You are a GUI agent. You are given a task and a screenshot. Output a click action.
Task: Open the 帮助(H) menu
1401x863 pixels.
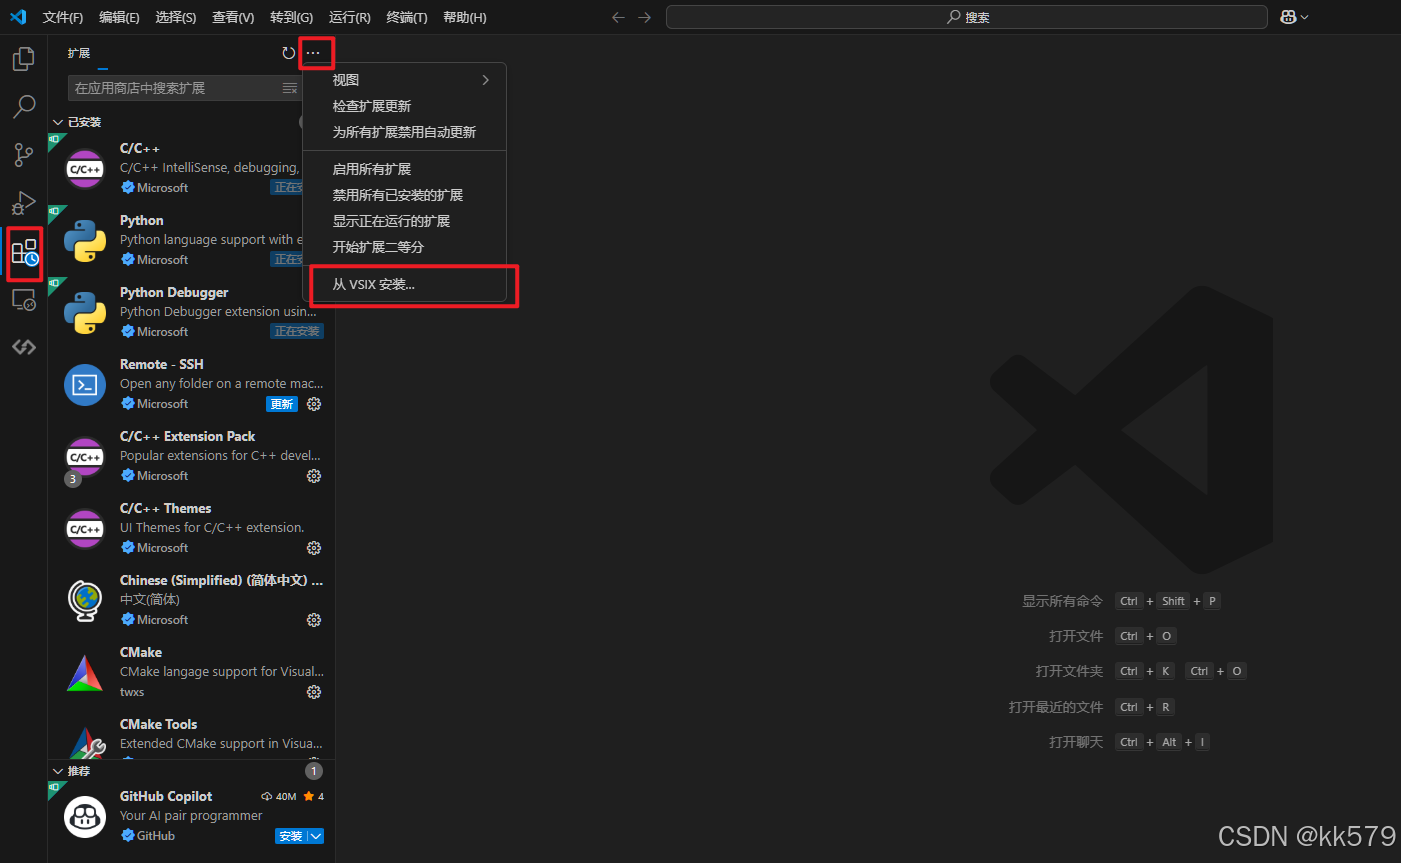464,17
